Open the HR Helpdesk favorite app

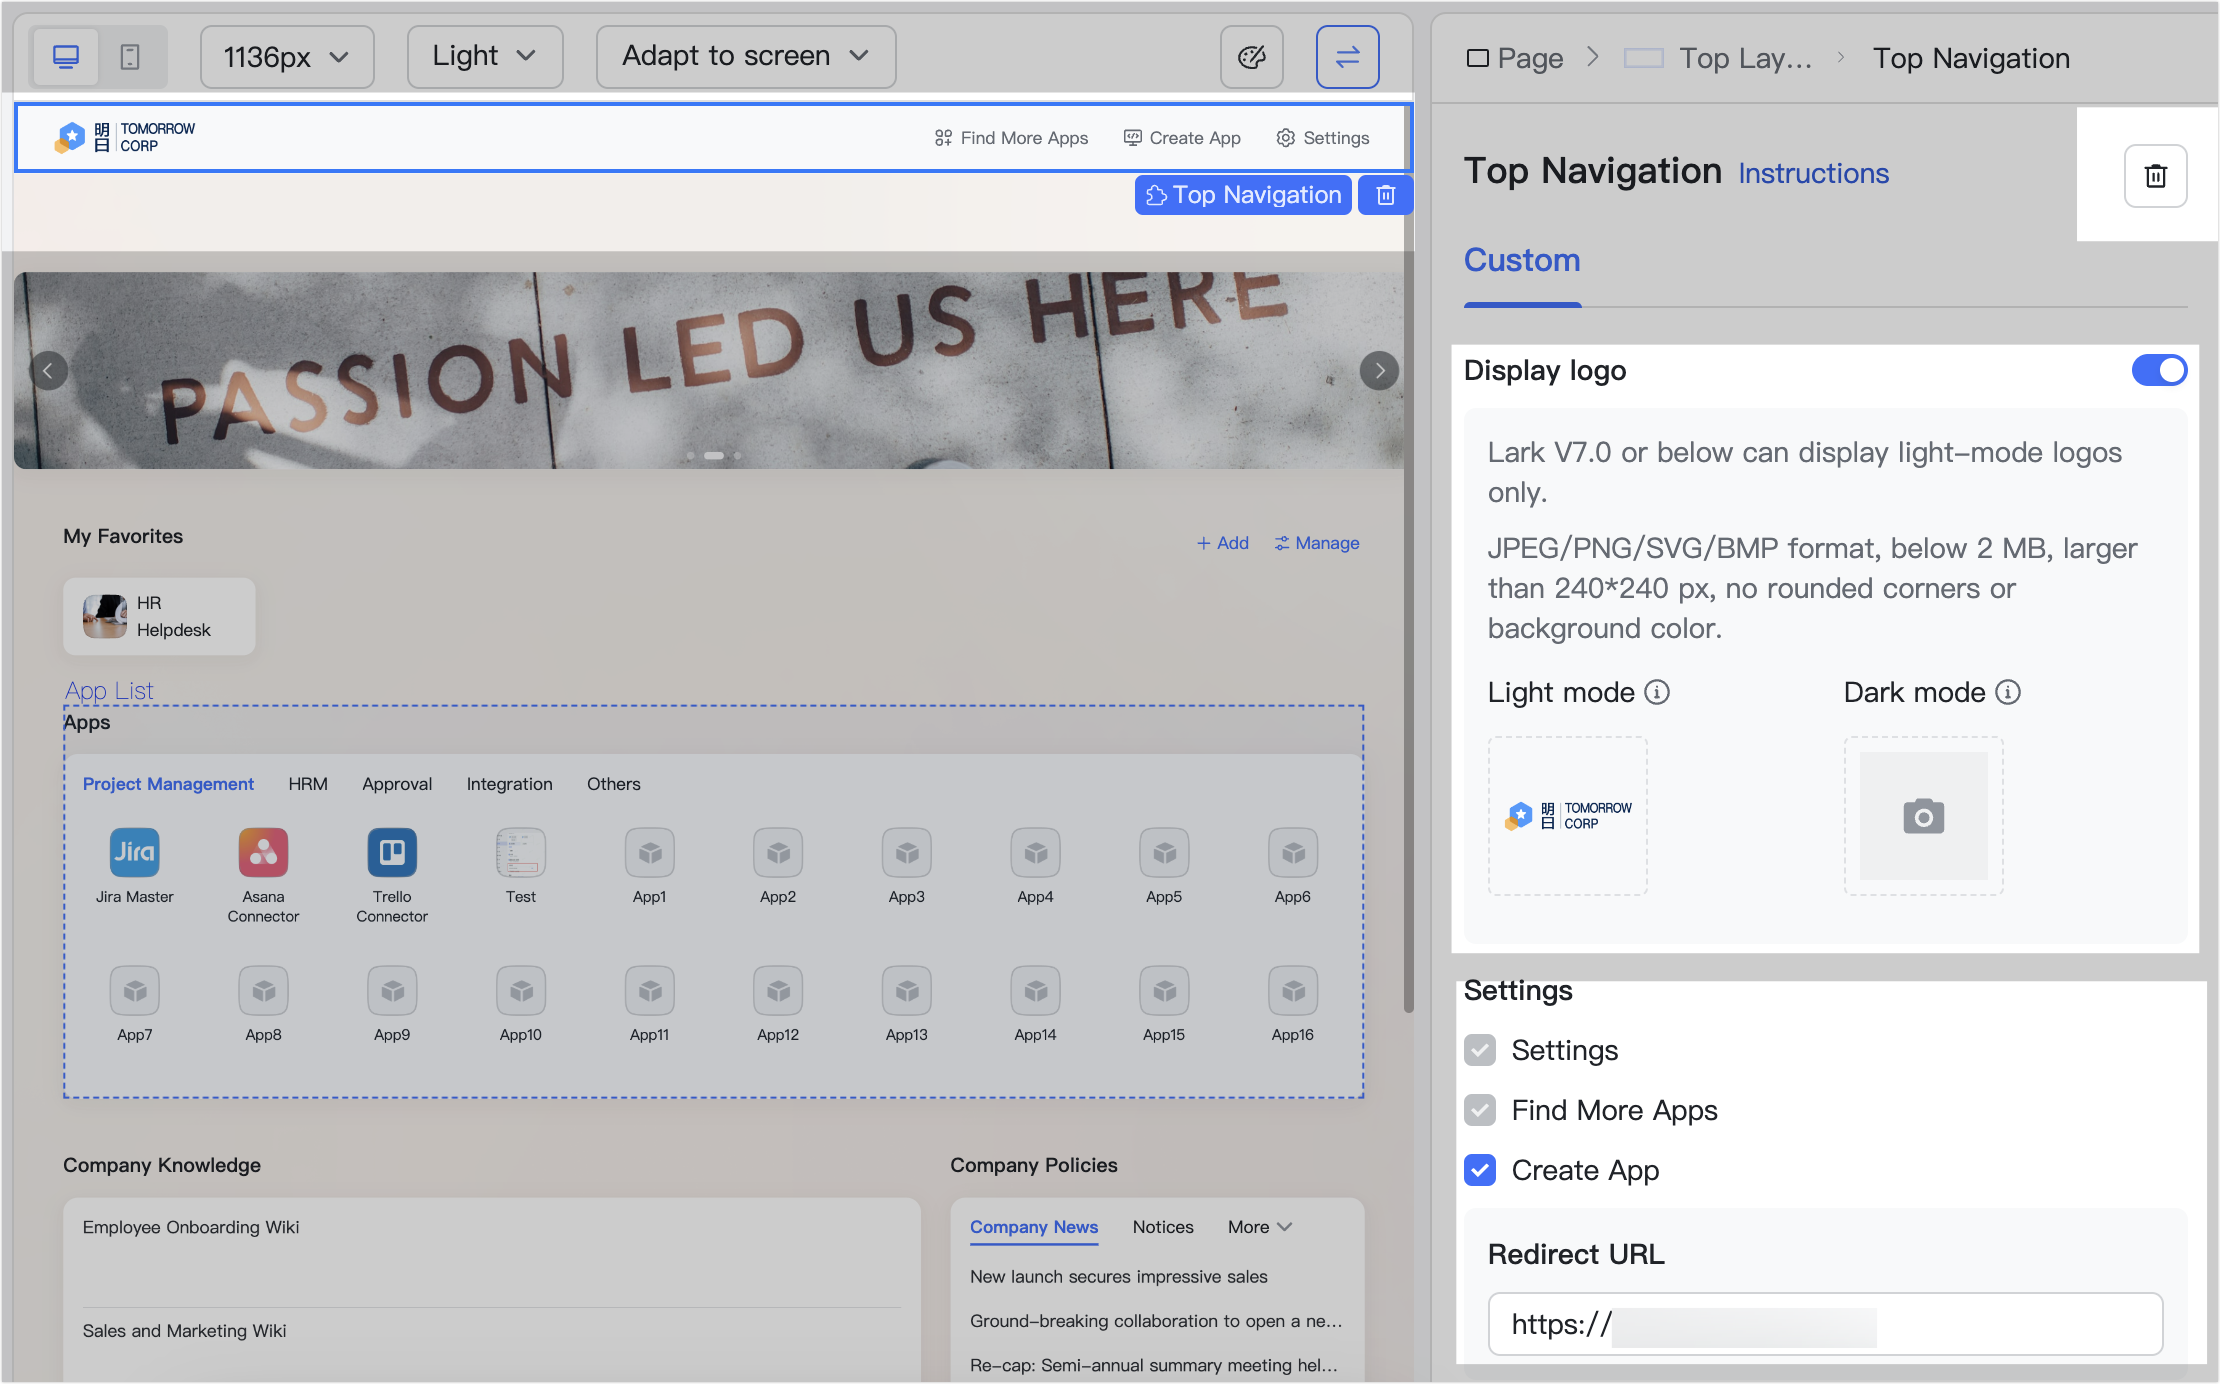(158, 616)
